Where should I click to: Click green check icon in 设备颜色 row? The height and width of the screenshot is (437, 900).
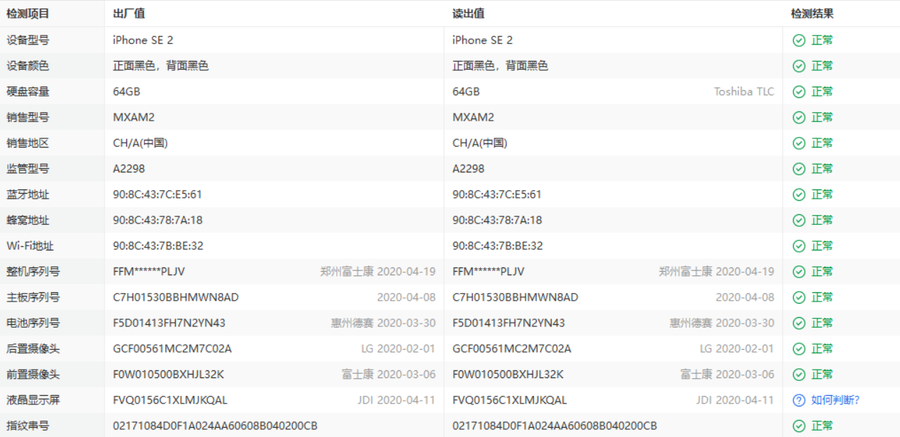(799, 66)
